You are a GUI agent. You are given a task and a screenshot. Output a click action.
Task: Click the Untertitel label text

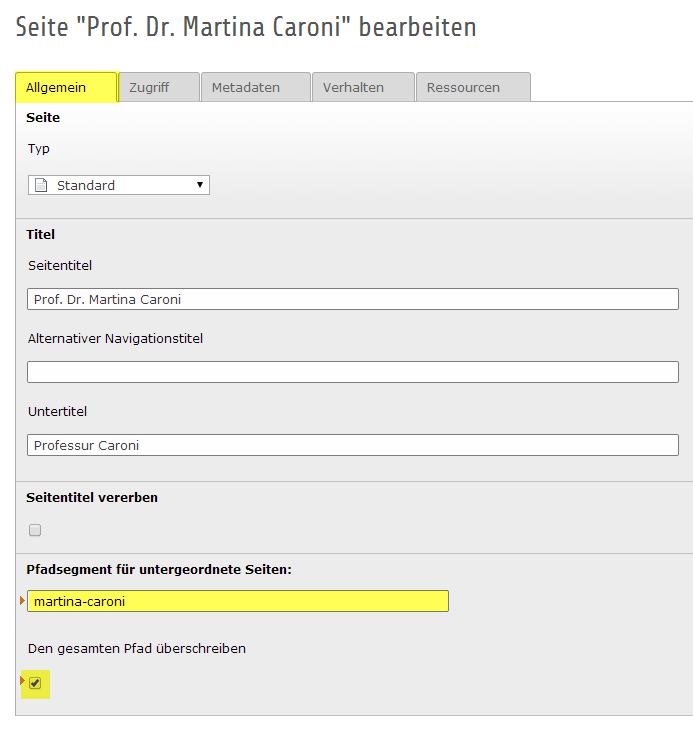pos(57,412)
